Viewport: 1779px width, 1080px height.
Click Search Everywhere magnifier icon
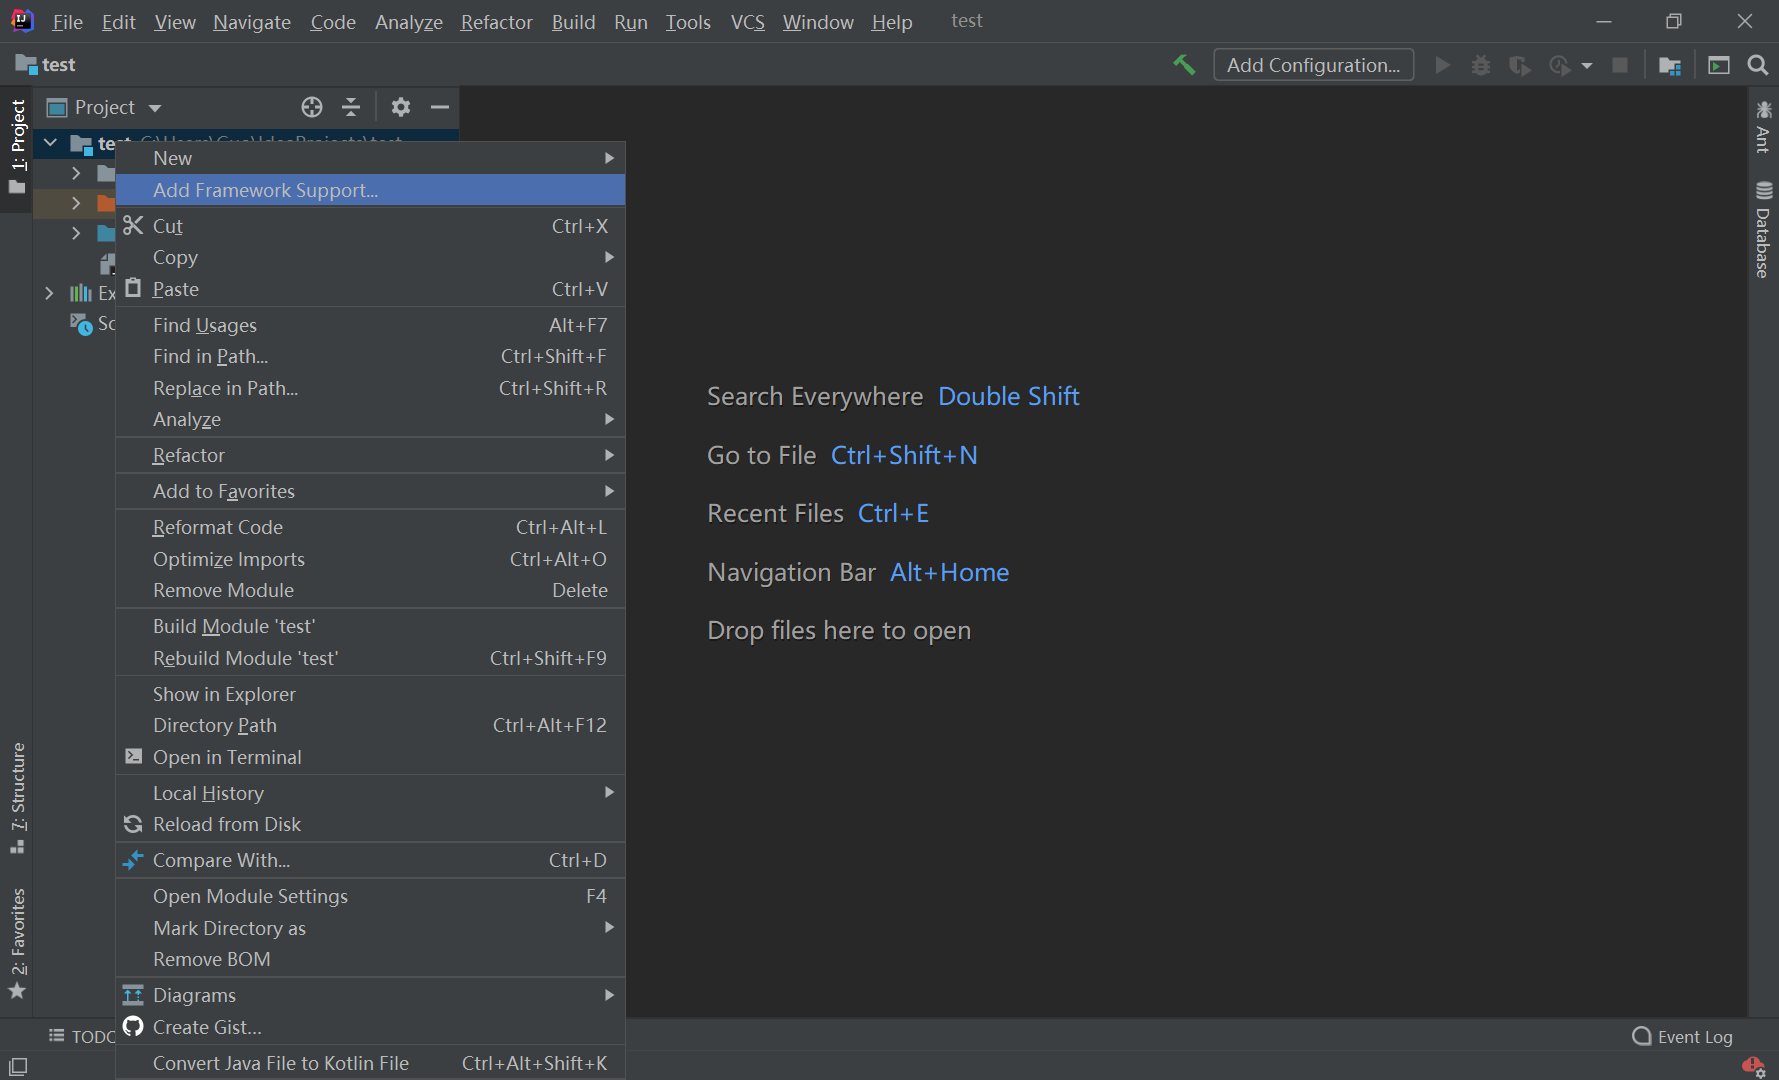click(1757, 65)
